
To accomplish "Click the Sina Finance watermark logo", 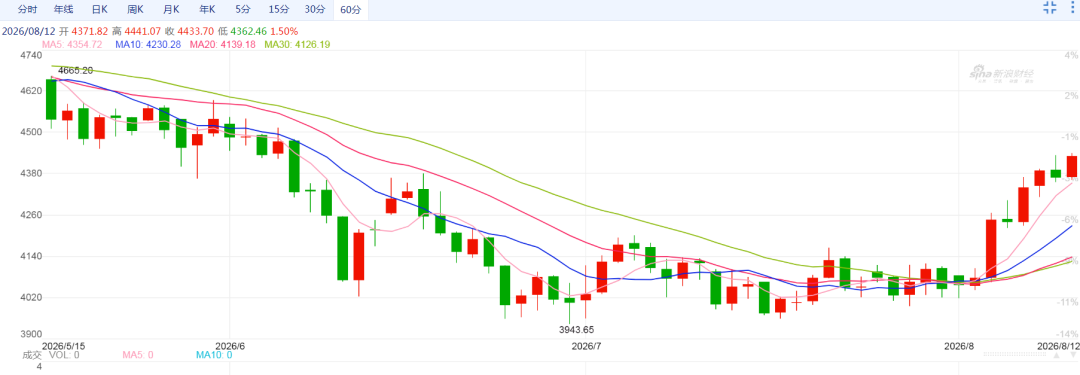I will [x=1001, y=74].
